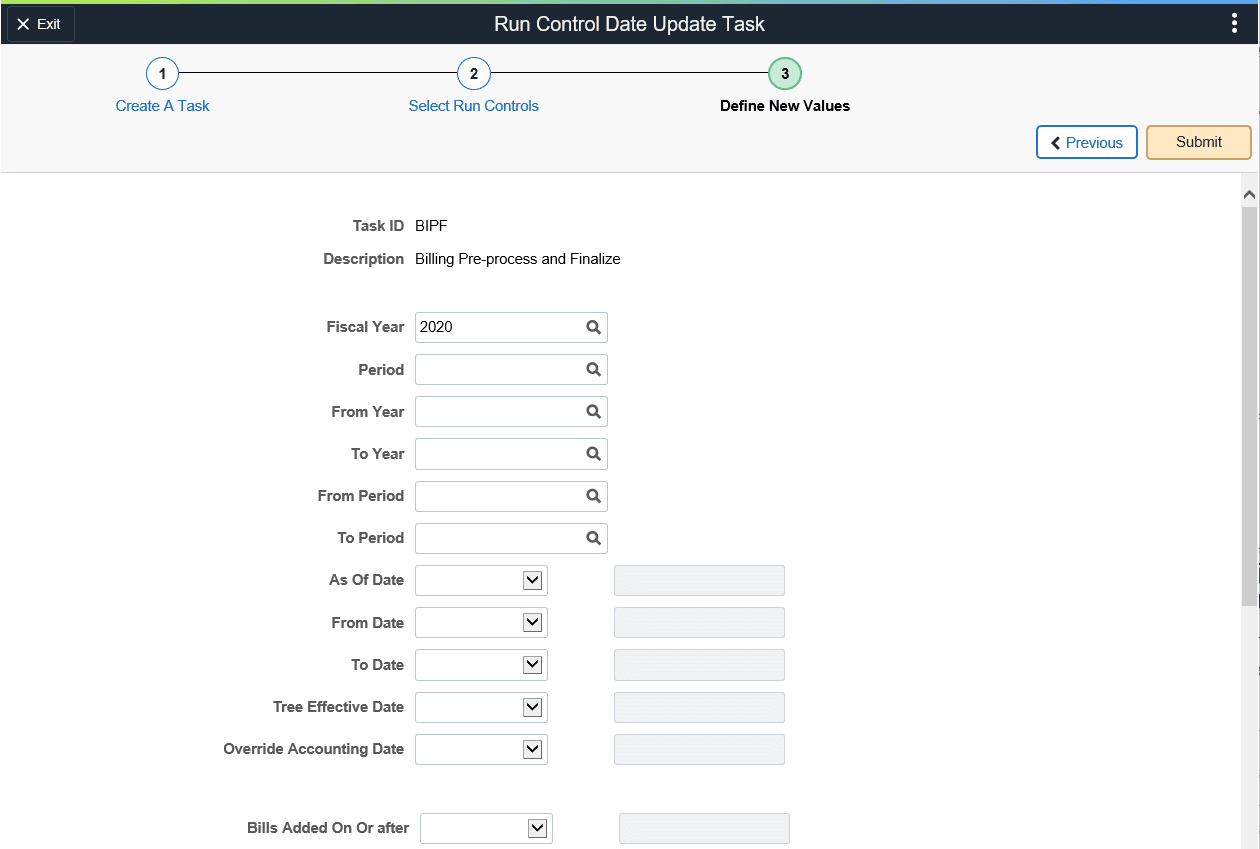Open the To Year lookup magnifier

click(593, 453)
